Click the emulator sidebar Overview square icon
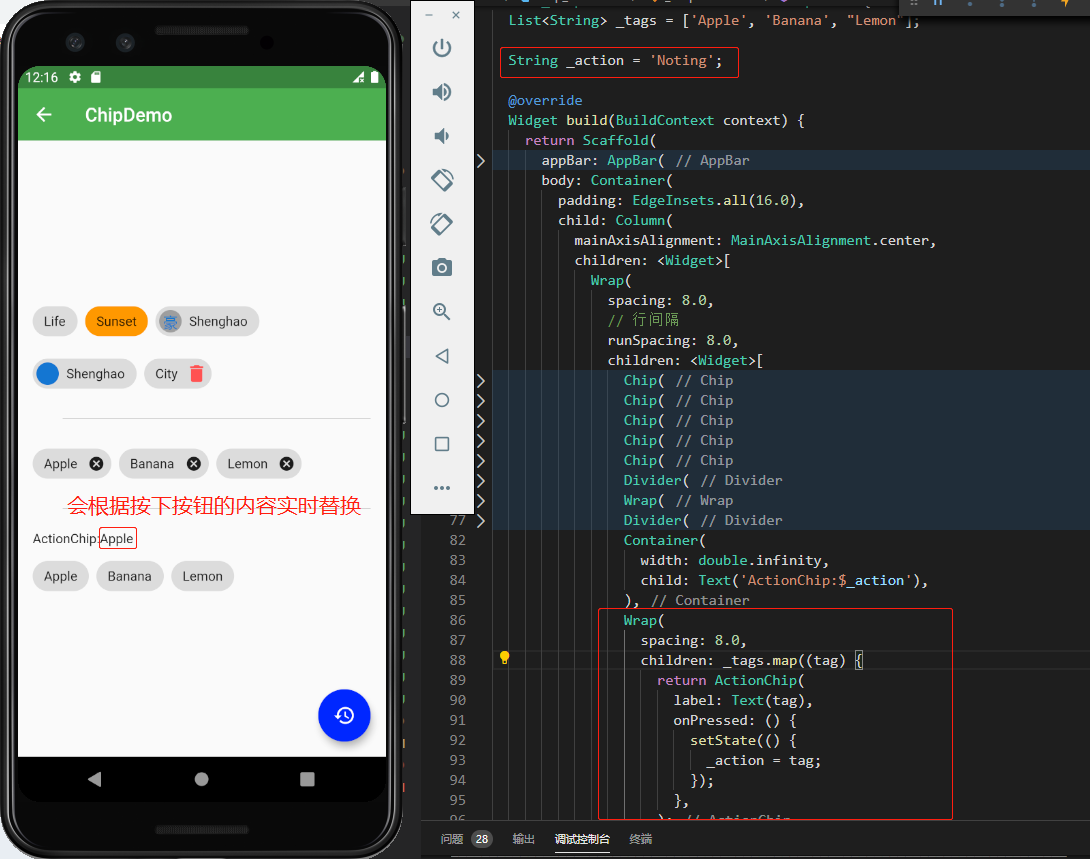This screenshot has width=1090, height=859. tap(442, 444)
